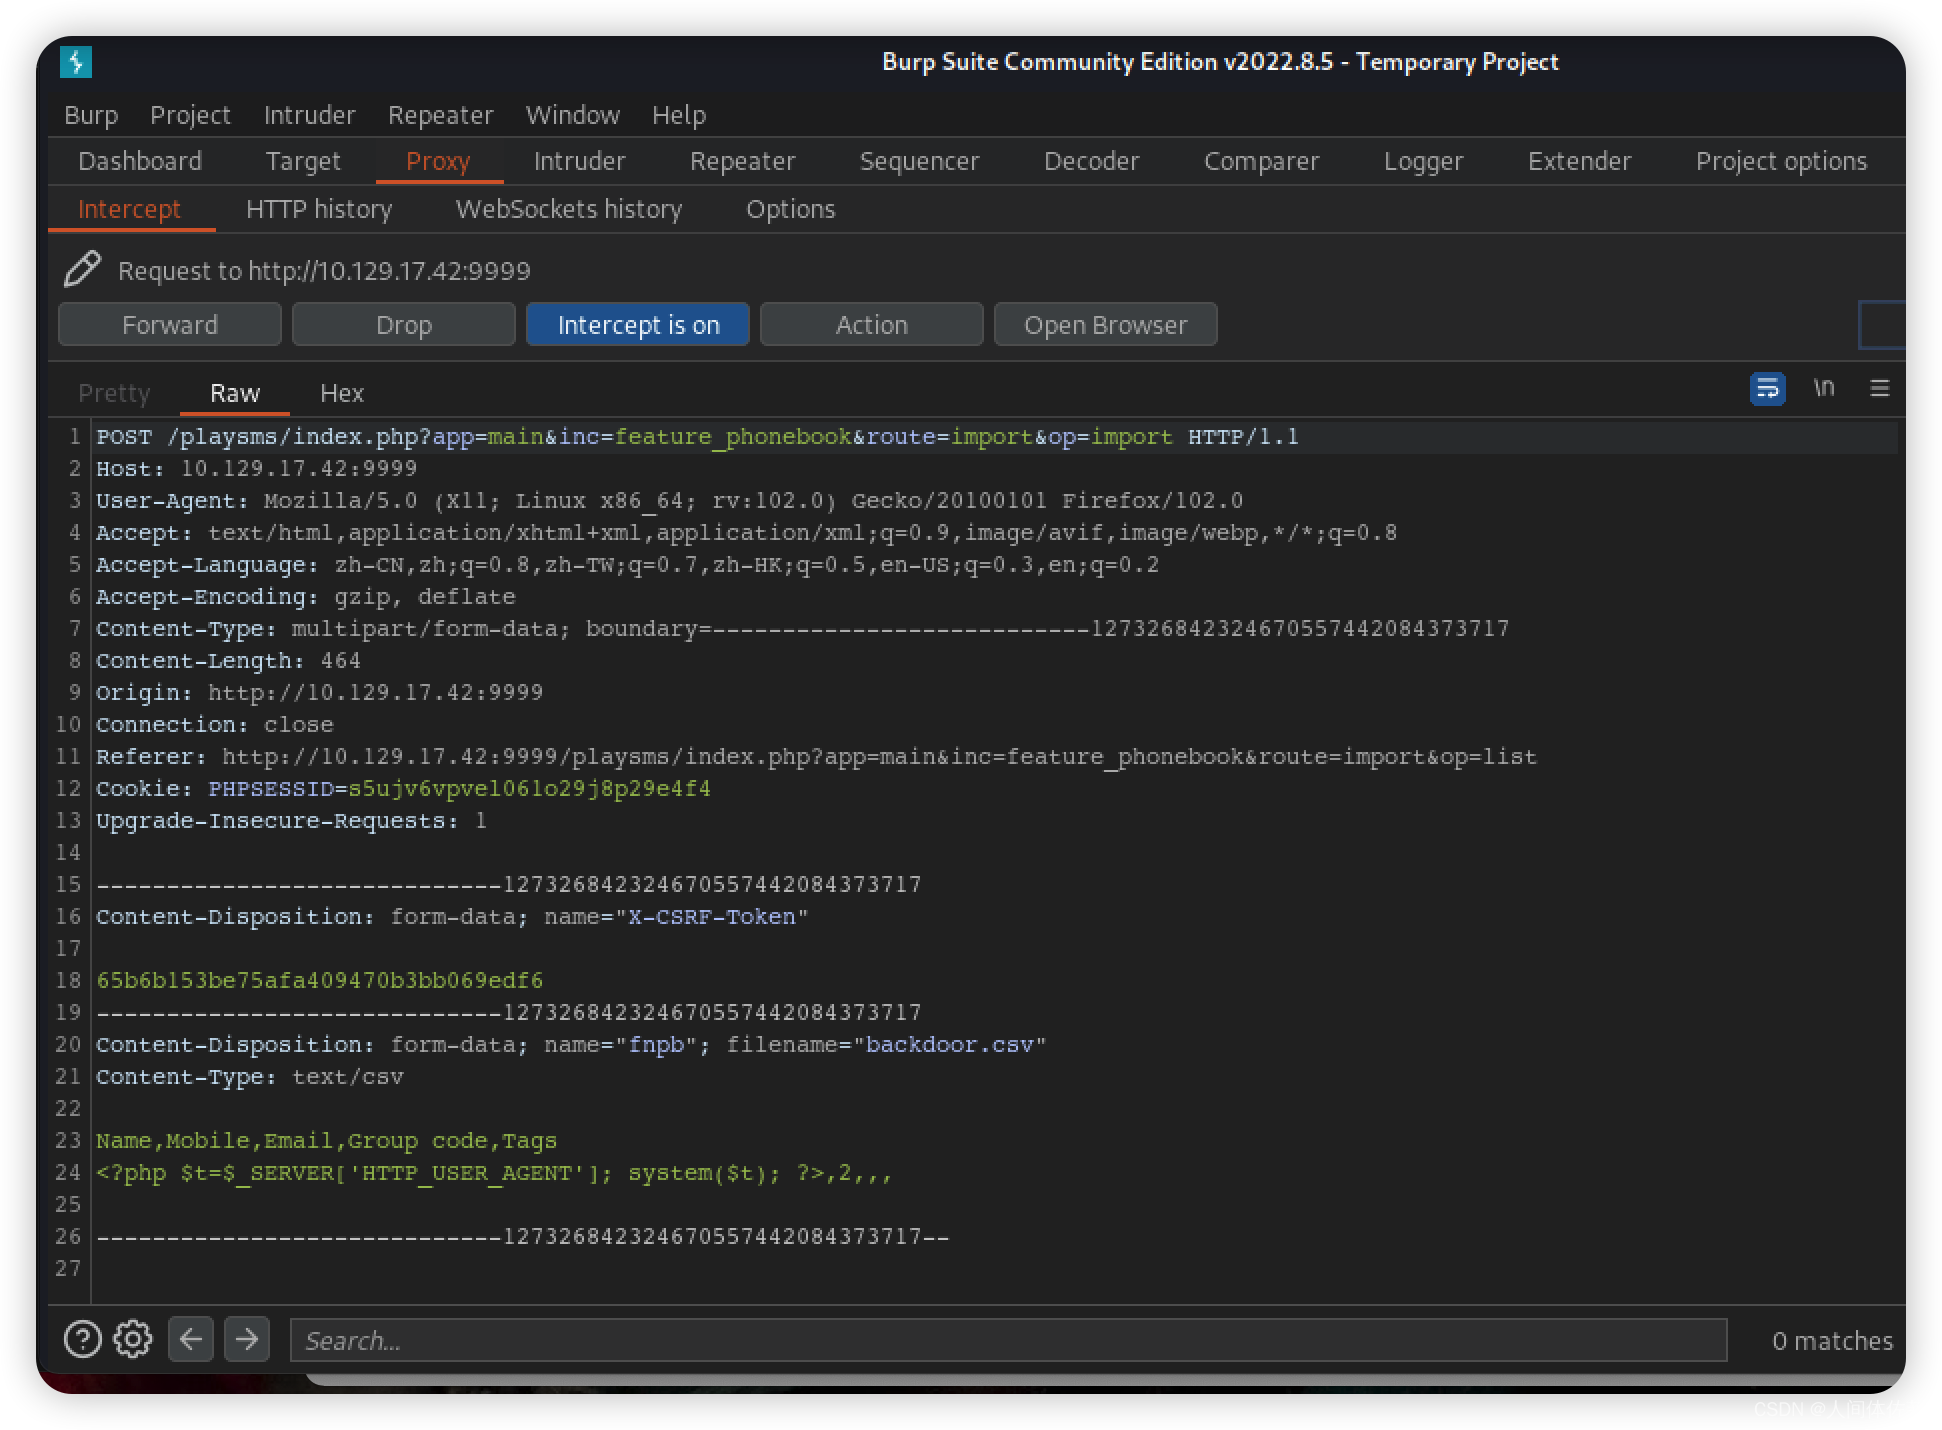Click the Host: 10.129.17.42:9999 line
Viewport: 1942px width, 1430px height.
point(256,469)
